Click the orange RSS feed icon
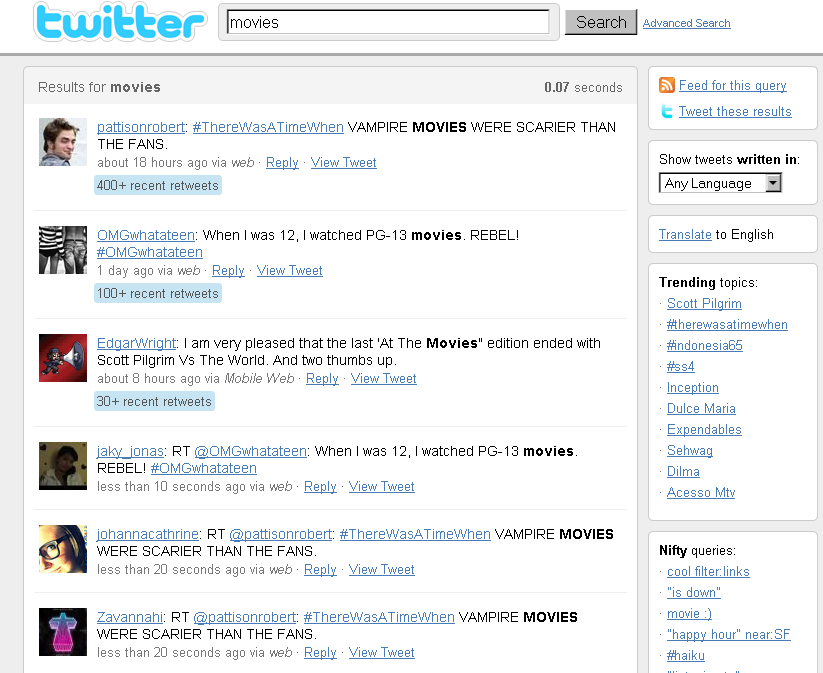The width and height of the screenshot is (823, 673). tap(667, 85)
